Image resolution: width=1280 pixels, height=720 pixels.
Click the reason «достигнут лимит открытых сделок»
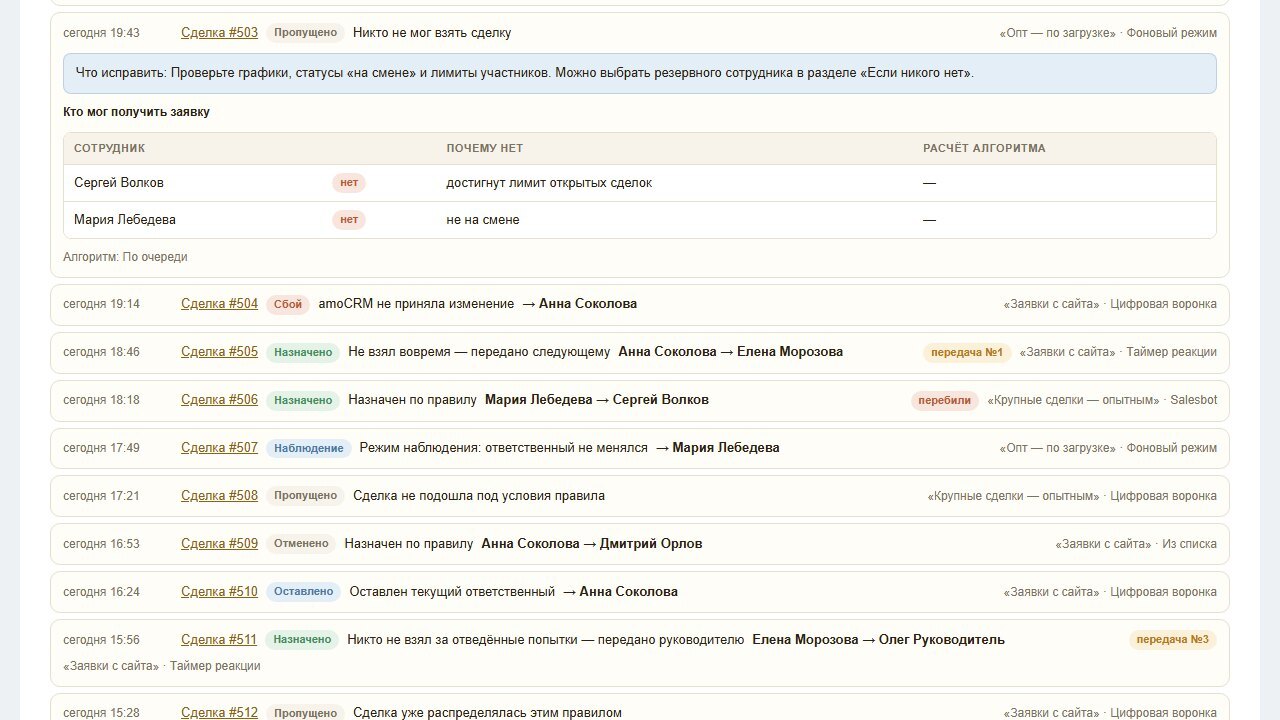coord(549,183)
